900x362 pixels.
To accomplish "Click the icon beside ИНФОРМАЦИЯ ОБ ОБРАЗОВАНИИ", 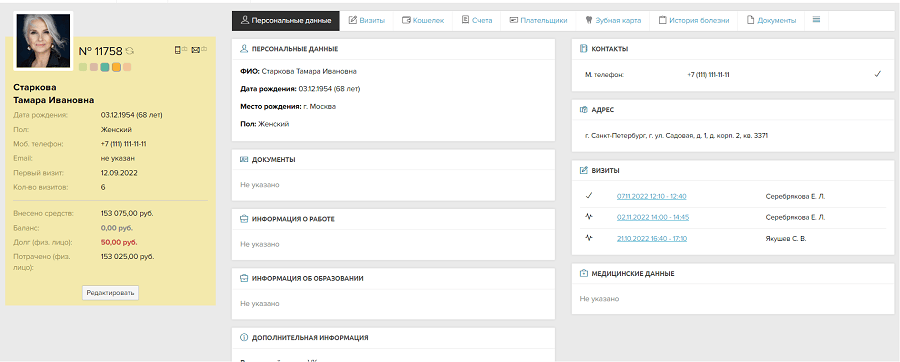I will (244, 278).
